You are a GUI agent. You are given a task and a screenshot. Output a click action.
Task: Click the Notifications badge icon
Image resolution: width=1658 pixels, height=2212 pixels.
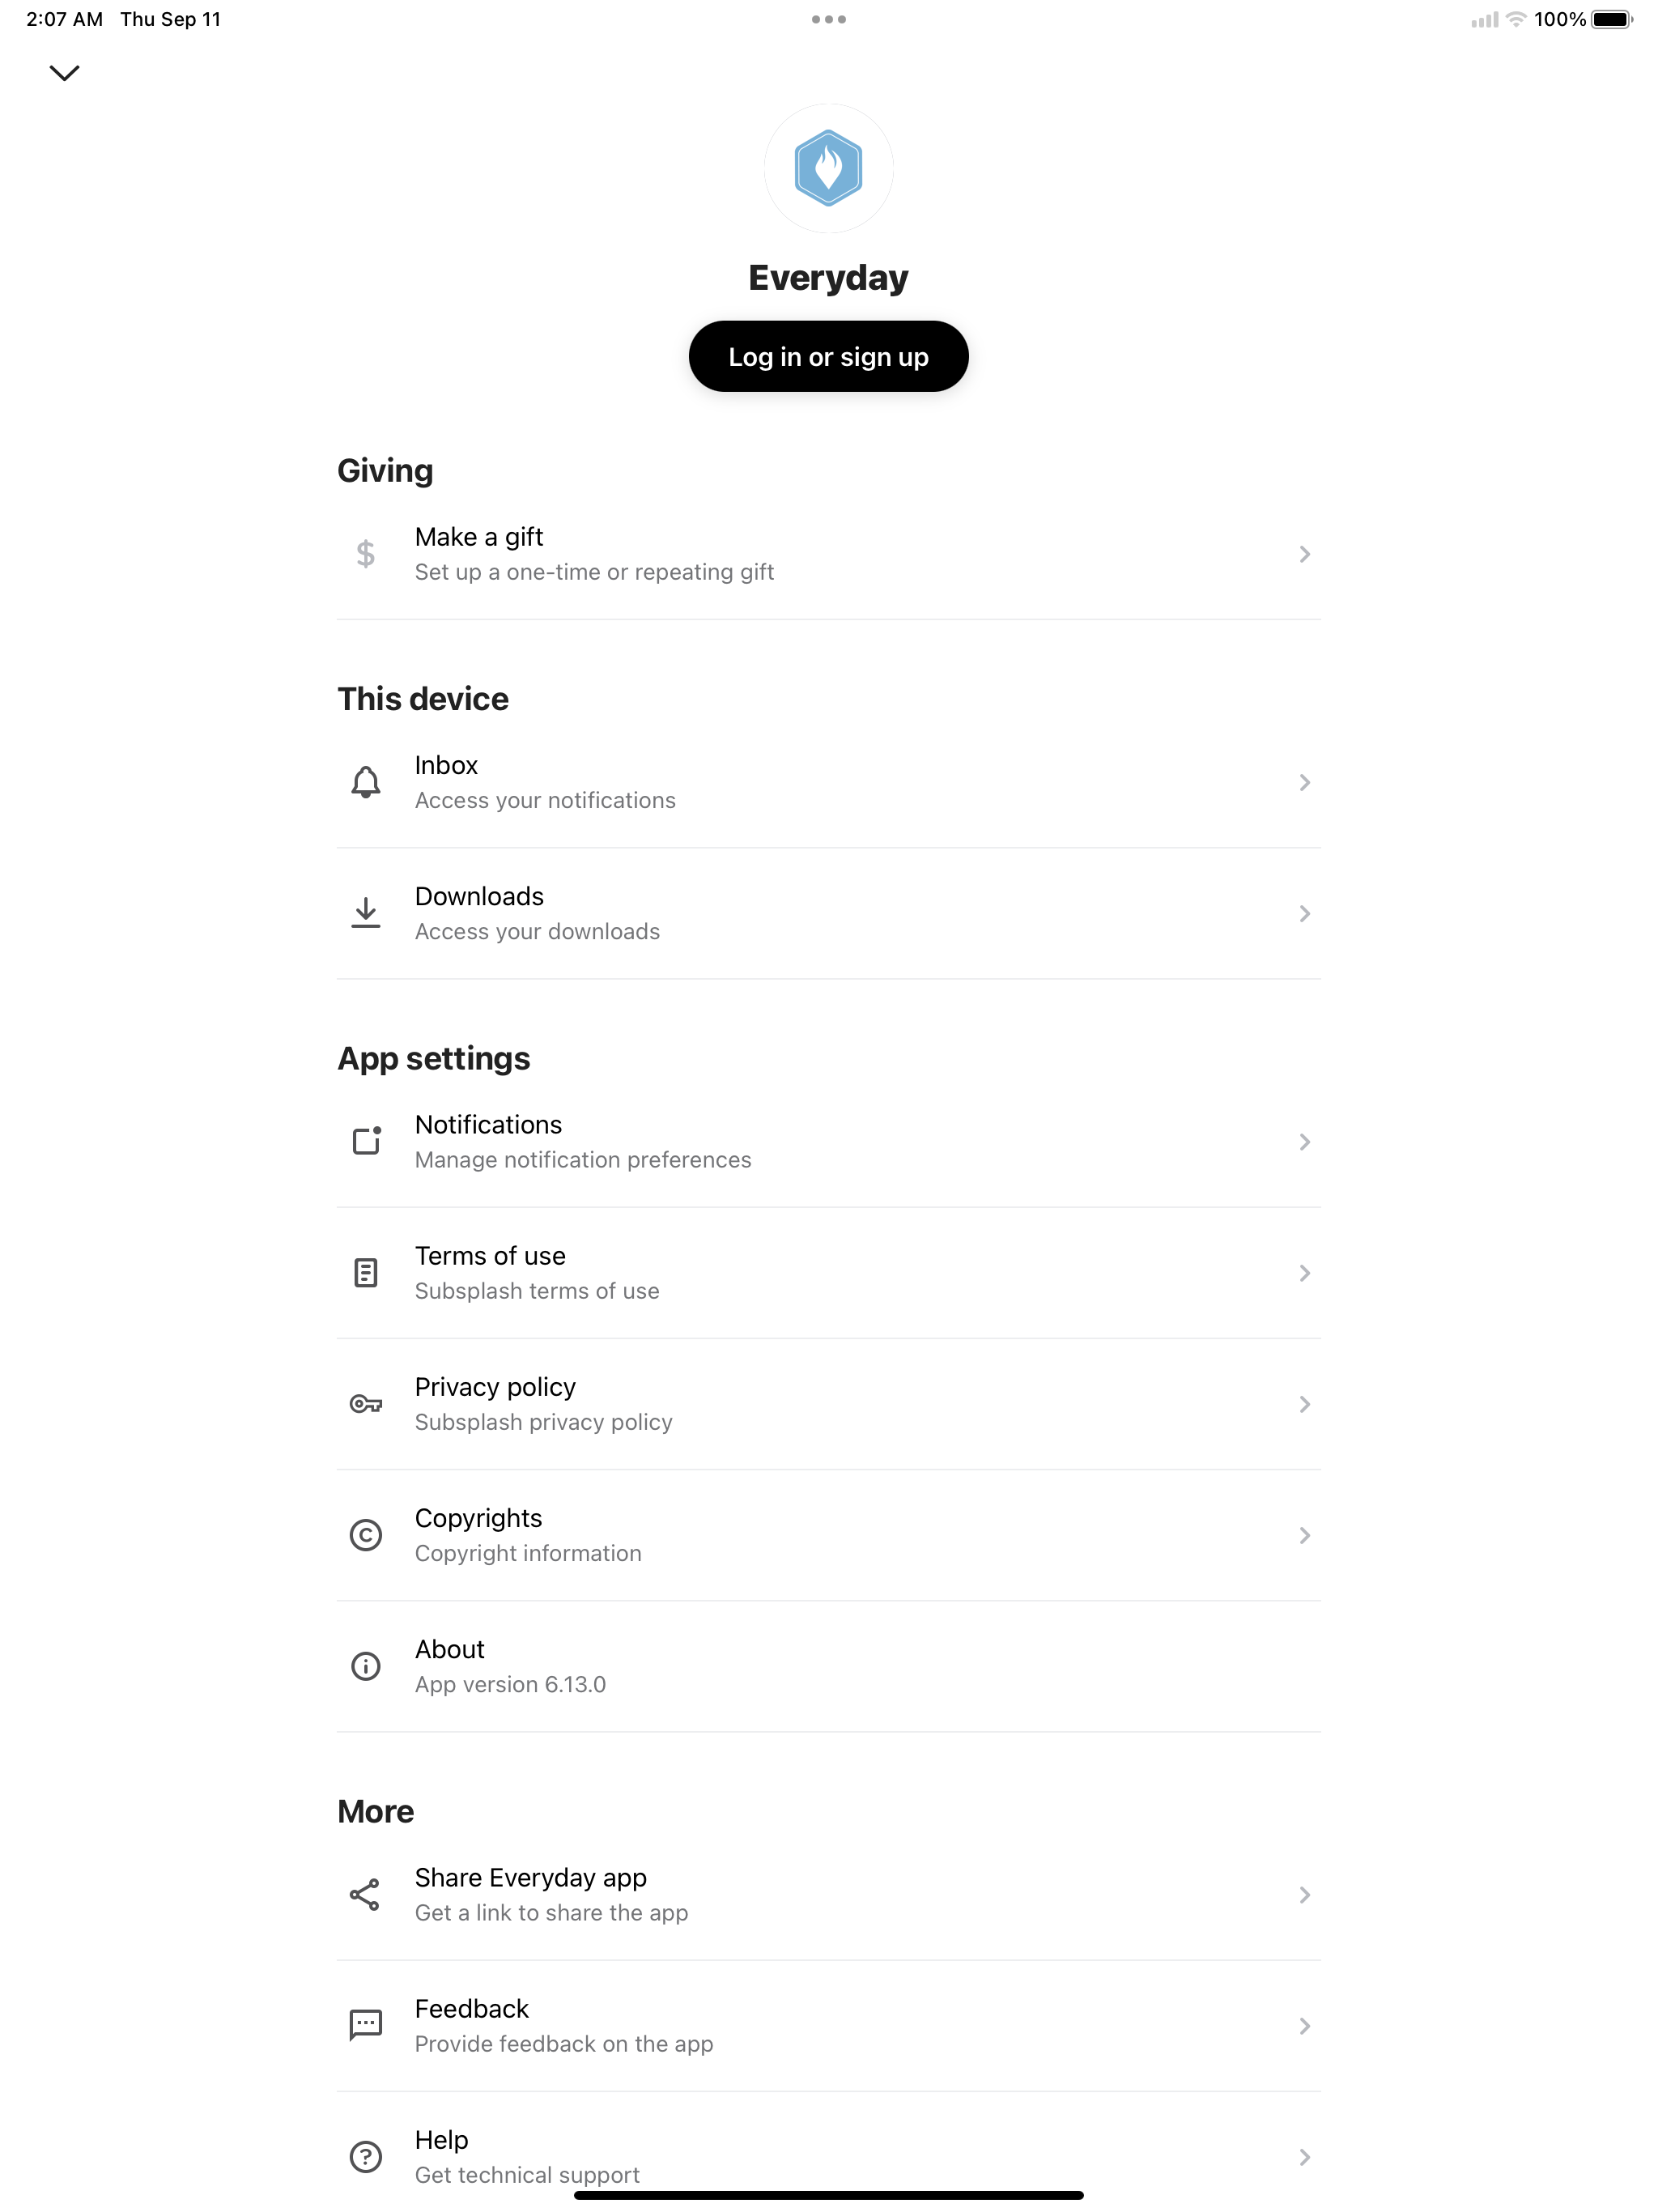click(366, 1141)
